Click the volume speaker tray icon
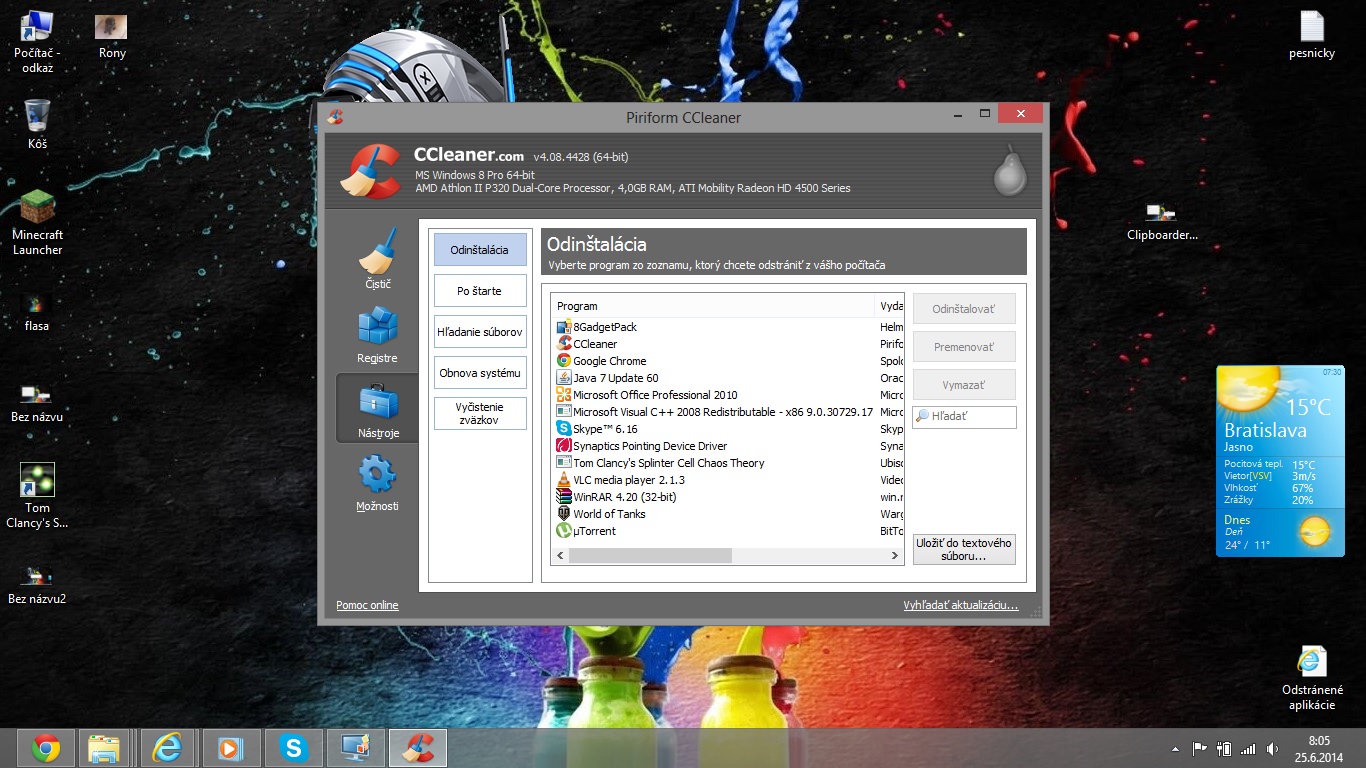The width and height of the screenshot is (1366, 768). (x=1272, y=748)
